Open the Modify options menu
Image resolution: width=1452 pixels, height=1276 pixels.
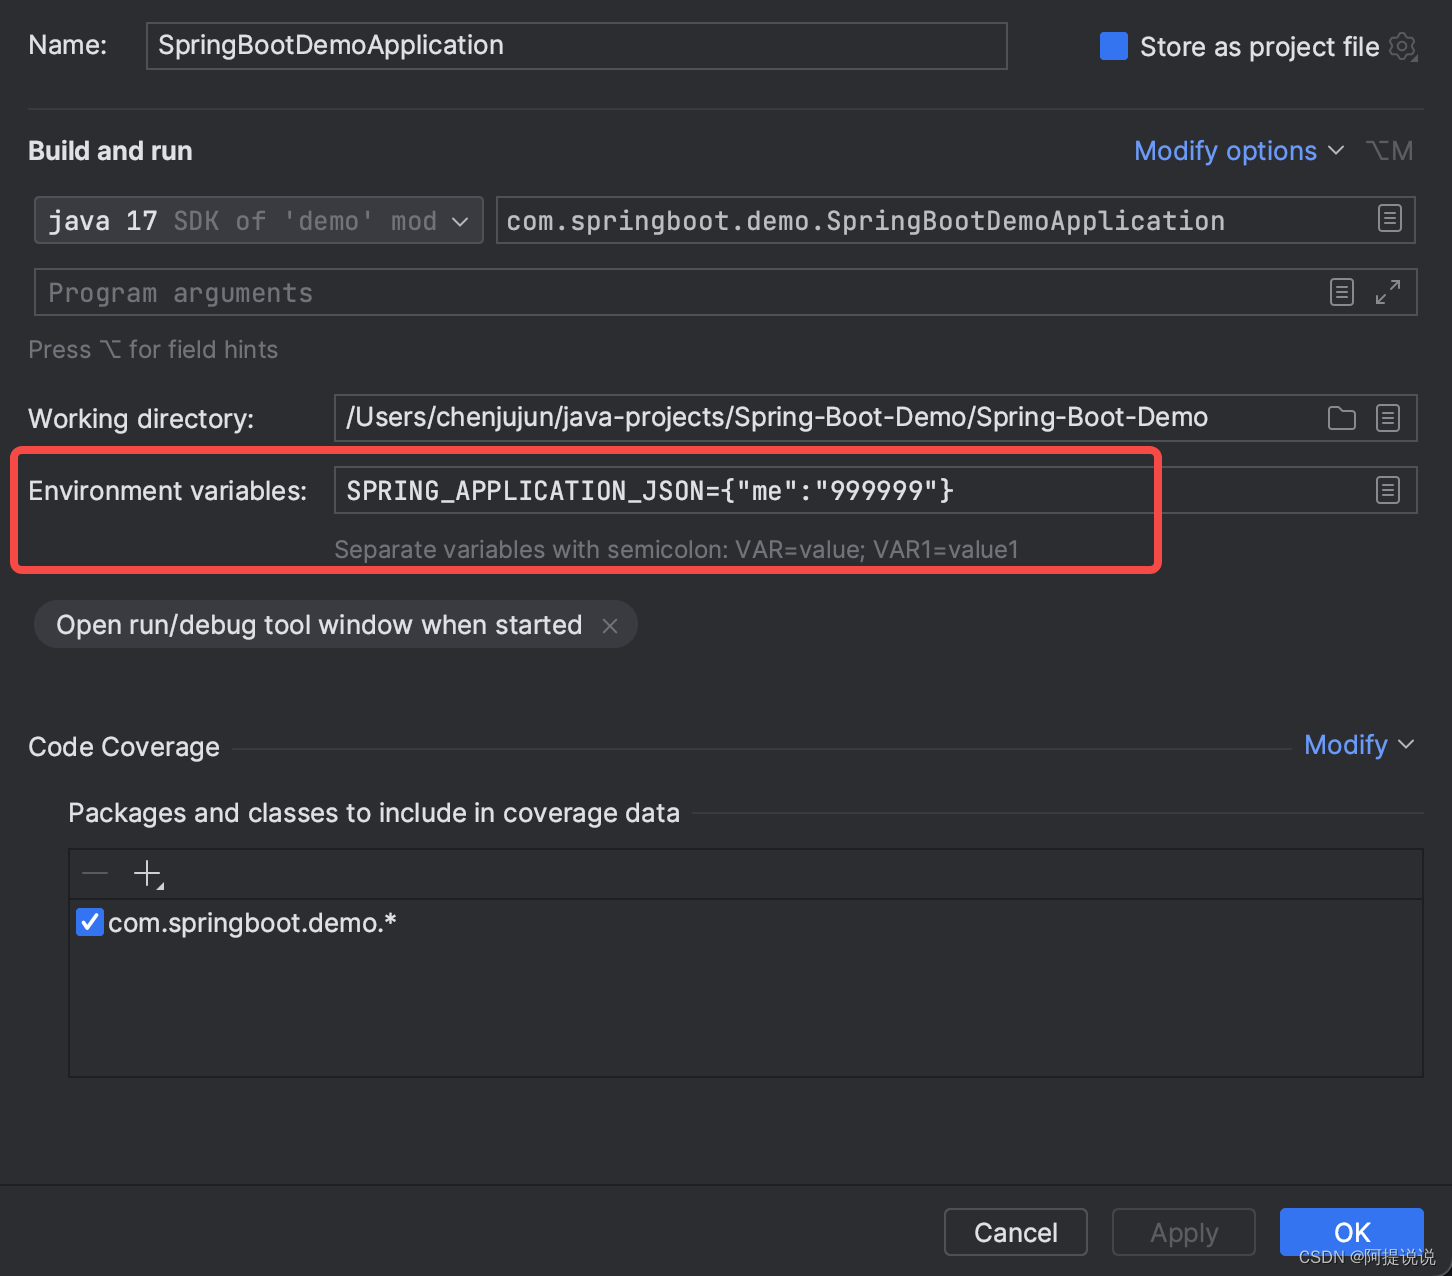coord(1239,151)
